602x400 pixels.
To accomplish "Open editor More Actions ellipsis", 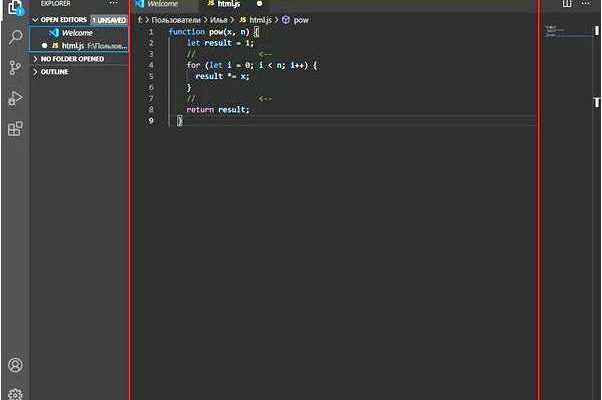I will click(x=585, y=3).
